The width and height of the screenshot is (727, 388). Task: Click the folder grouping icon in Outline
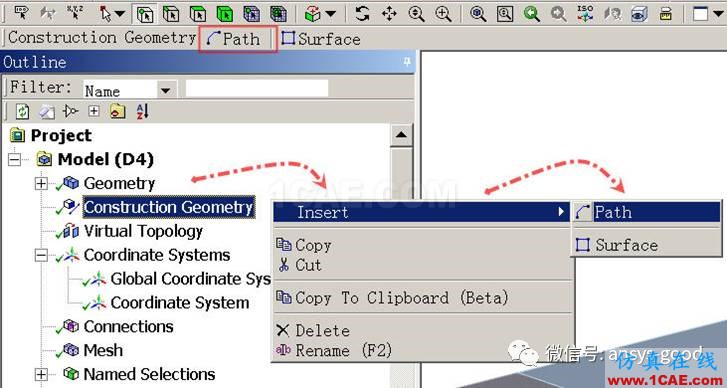coord(118,111)
